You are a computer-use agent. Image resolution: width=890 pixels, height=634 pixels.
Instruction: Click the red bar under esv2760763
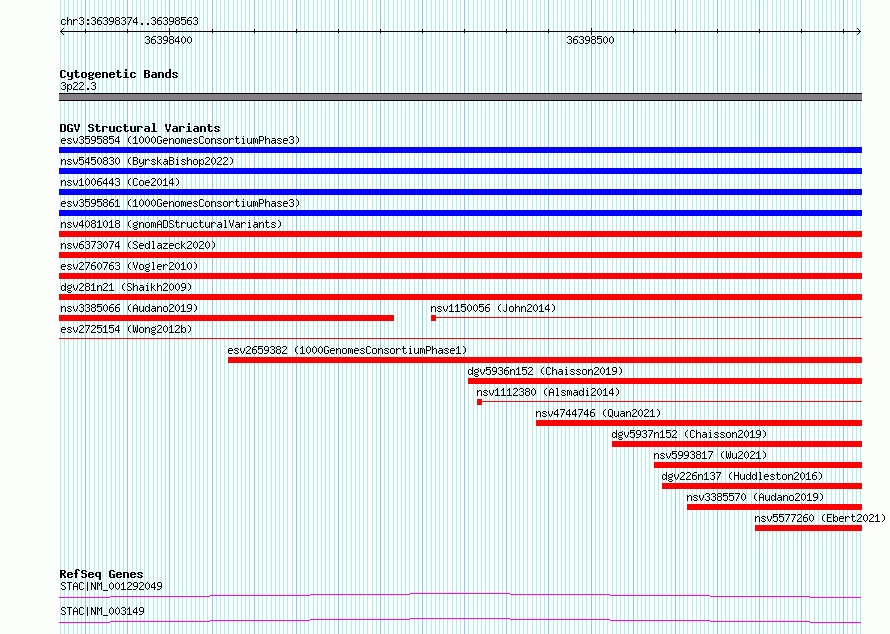460,276
